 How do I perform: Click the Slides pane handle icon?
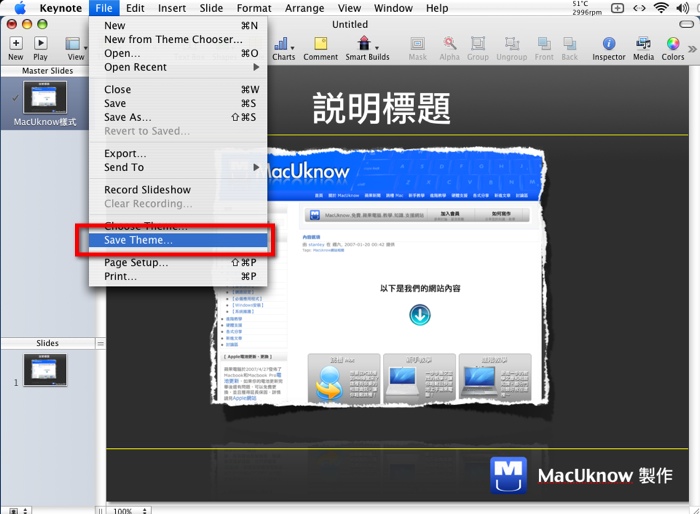click(100, 343)
